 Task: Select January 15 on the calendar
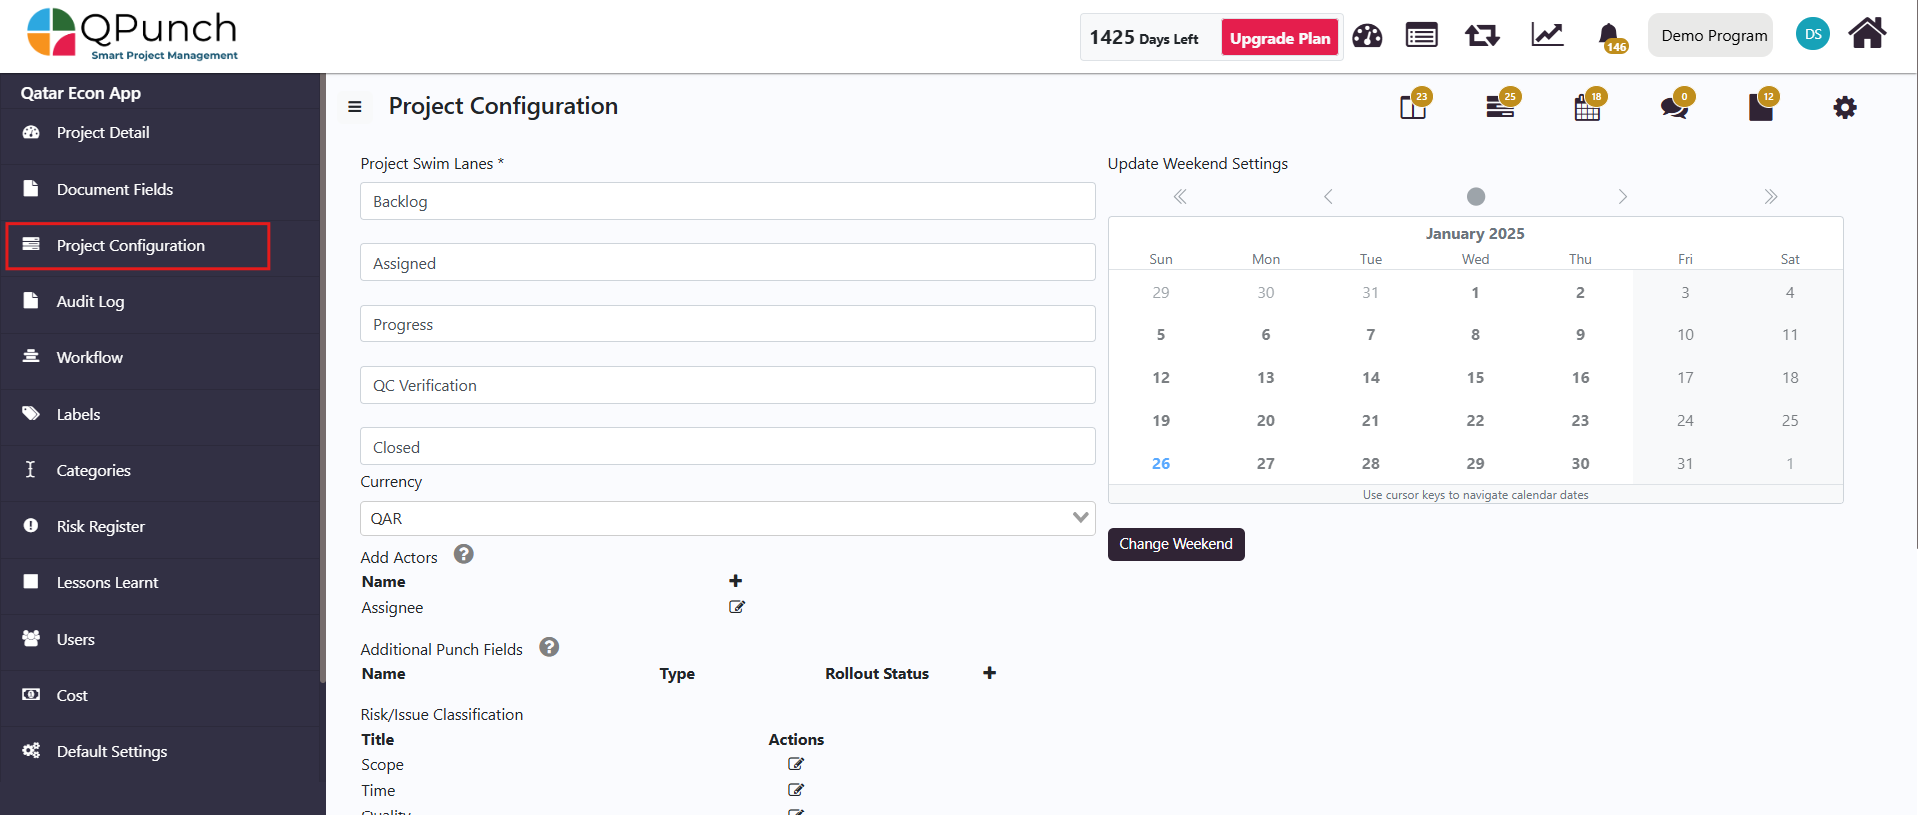point(1475,378)
